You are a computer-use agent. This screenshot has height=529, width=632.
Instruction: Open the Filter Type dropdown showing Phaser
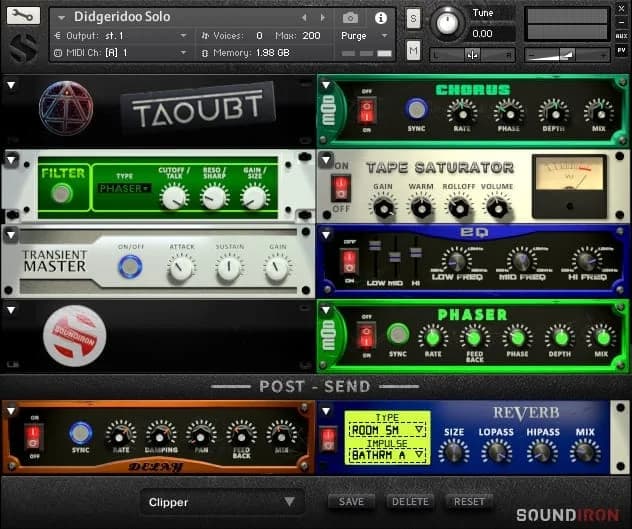pos(125,188)
